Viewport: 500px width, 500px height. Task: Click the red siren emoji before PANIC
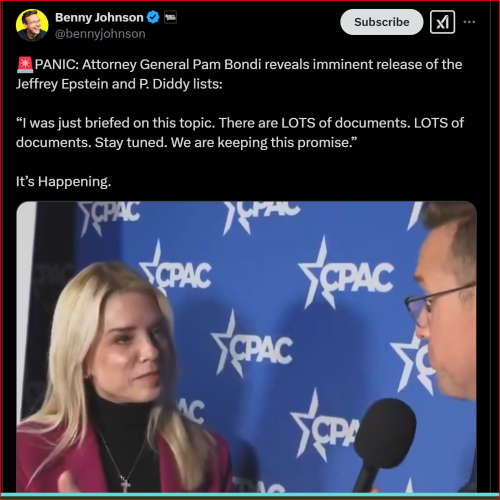[x=25, y=65]
